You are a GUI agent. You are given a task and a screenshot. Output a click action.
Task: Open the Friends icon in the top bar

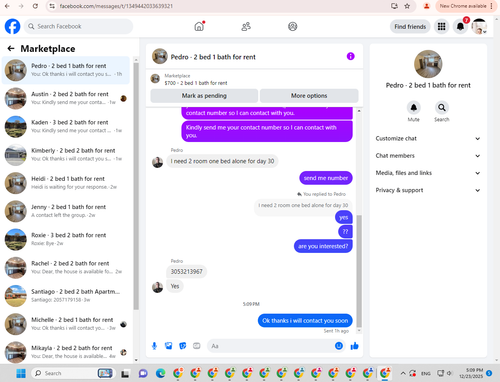(x=246, y=26)
